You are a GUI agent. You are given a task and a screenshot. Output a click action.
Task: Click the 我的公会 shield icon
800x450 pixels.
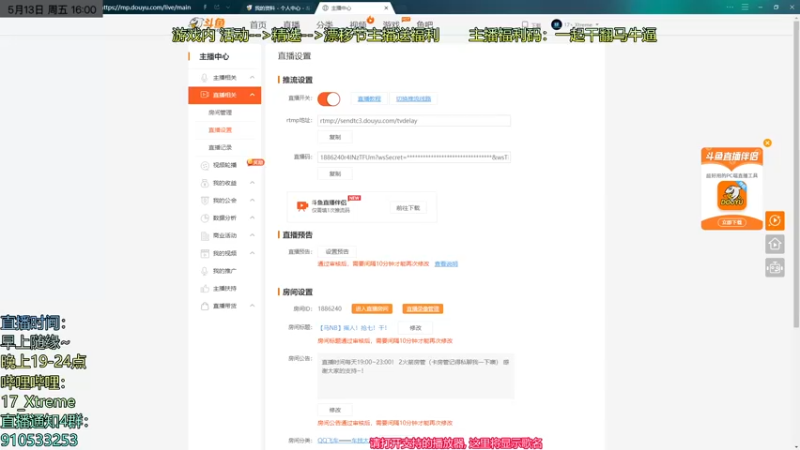[x=205, y=201]
